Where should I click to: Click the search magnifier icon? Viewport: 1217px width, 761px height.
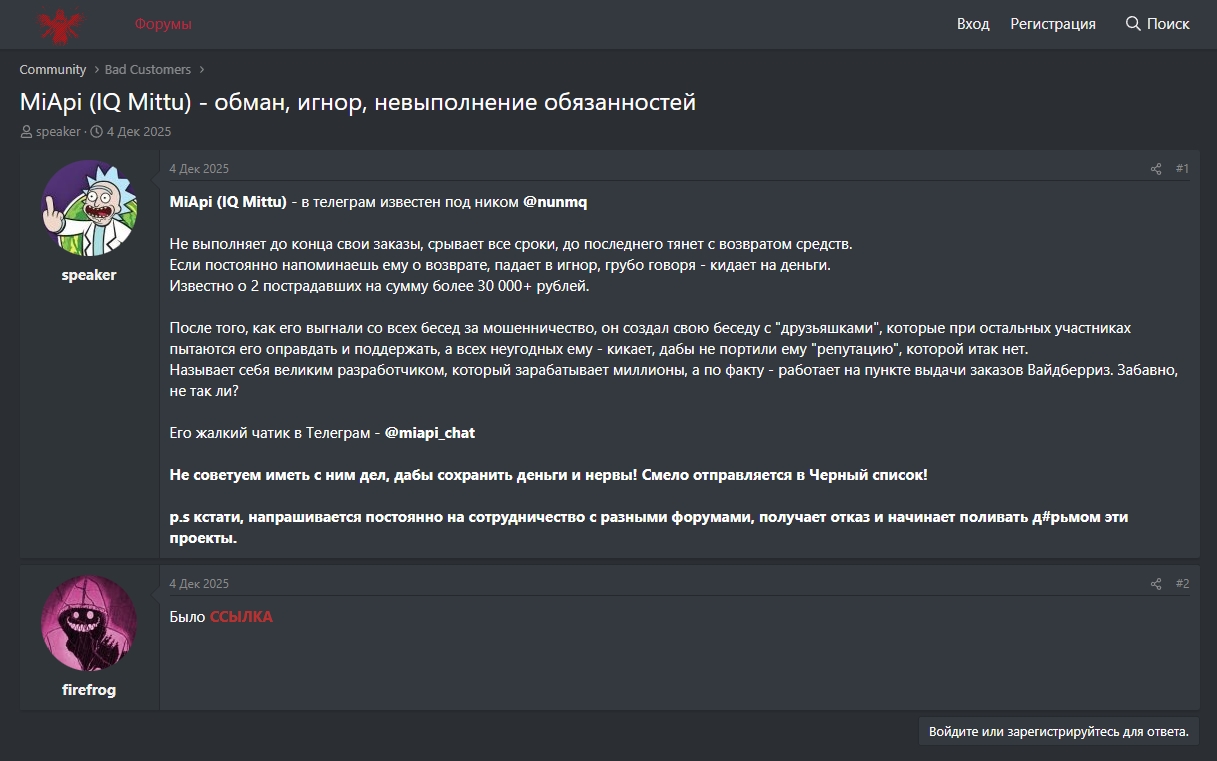coord(1133,24)
